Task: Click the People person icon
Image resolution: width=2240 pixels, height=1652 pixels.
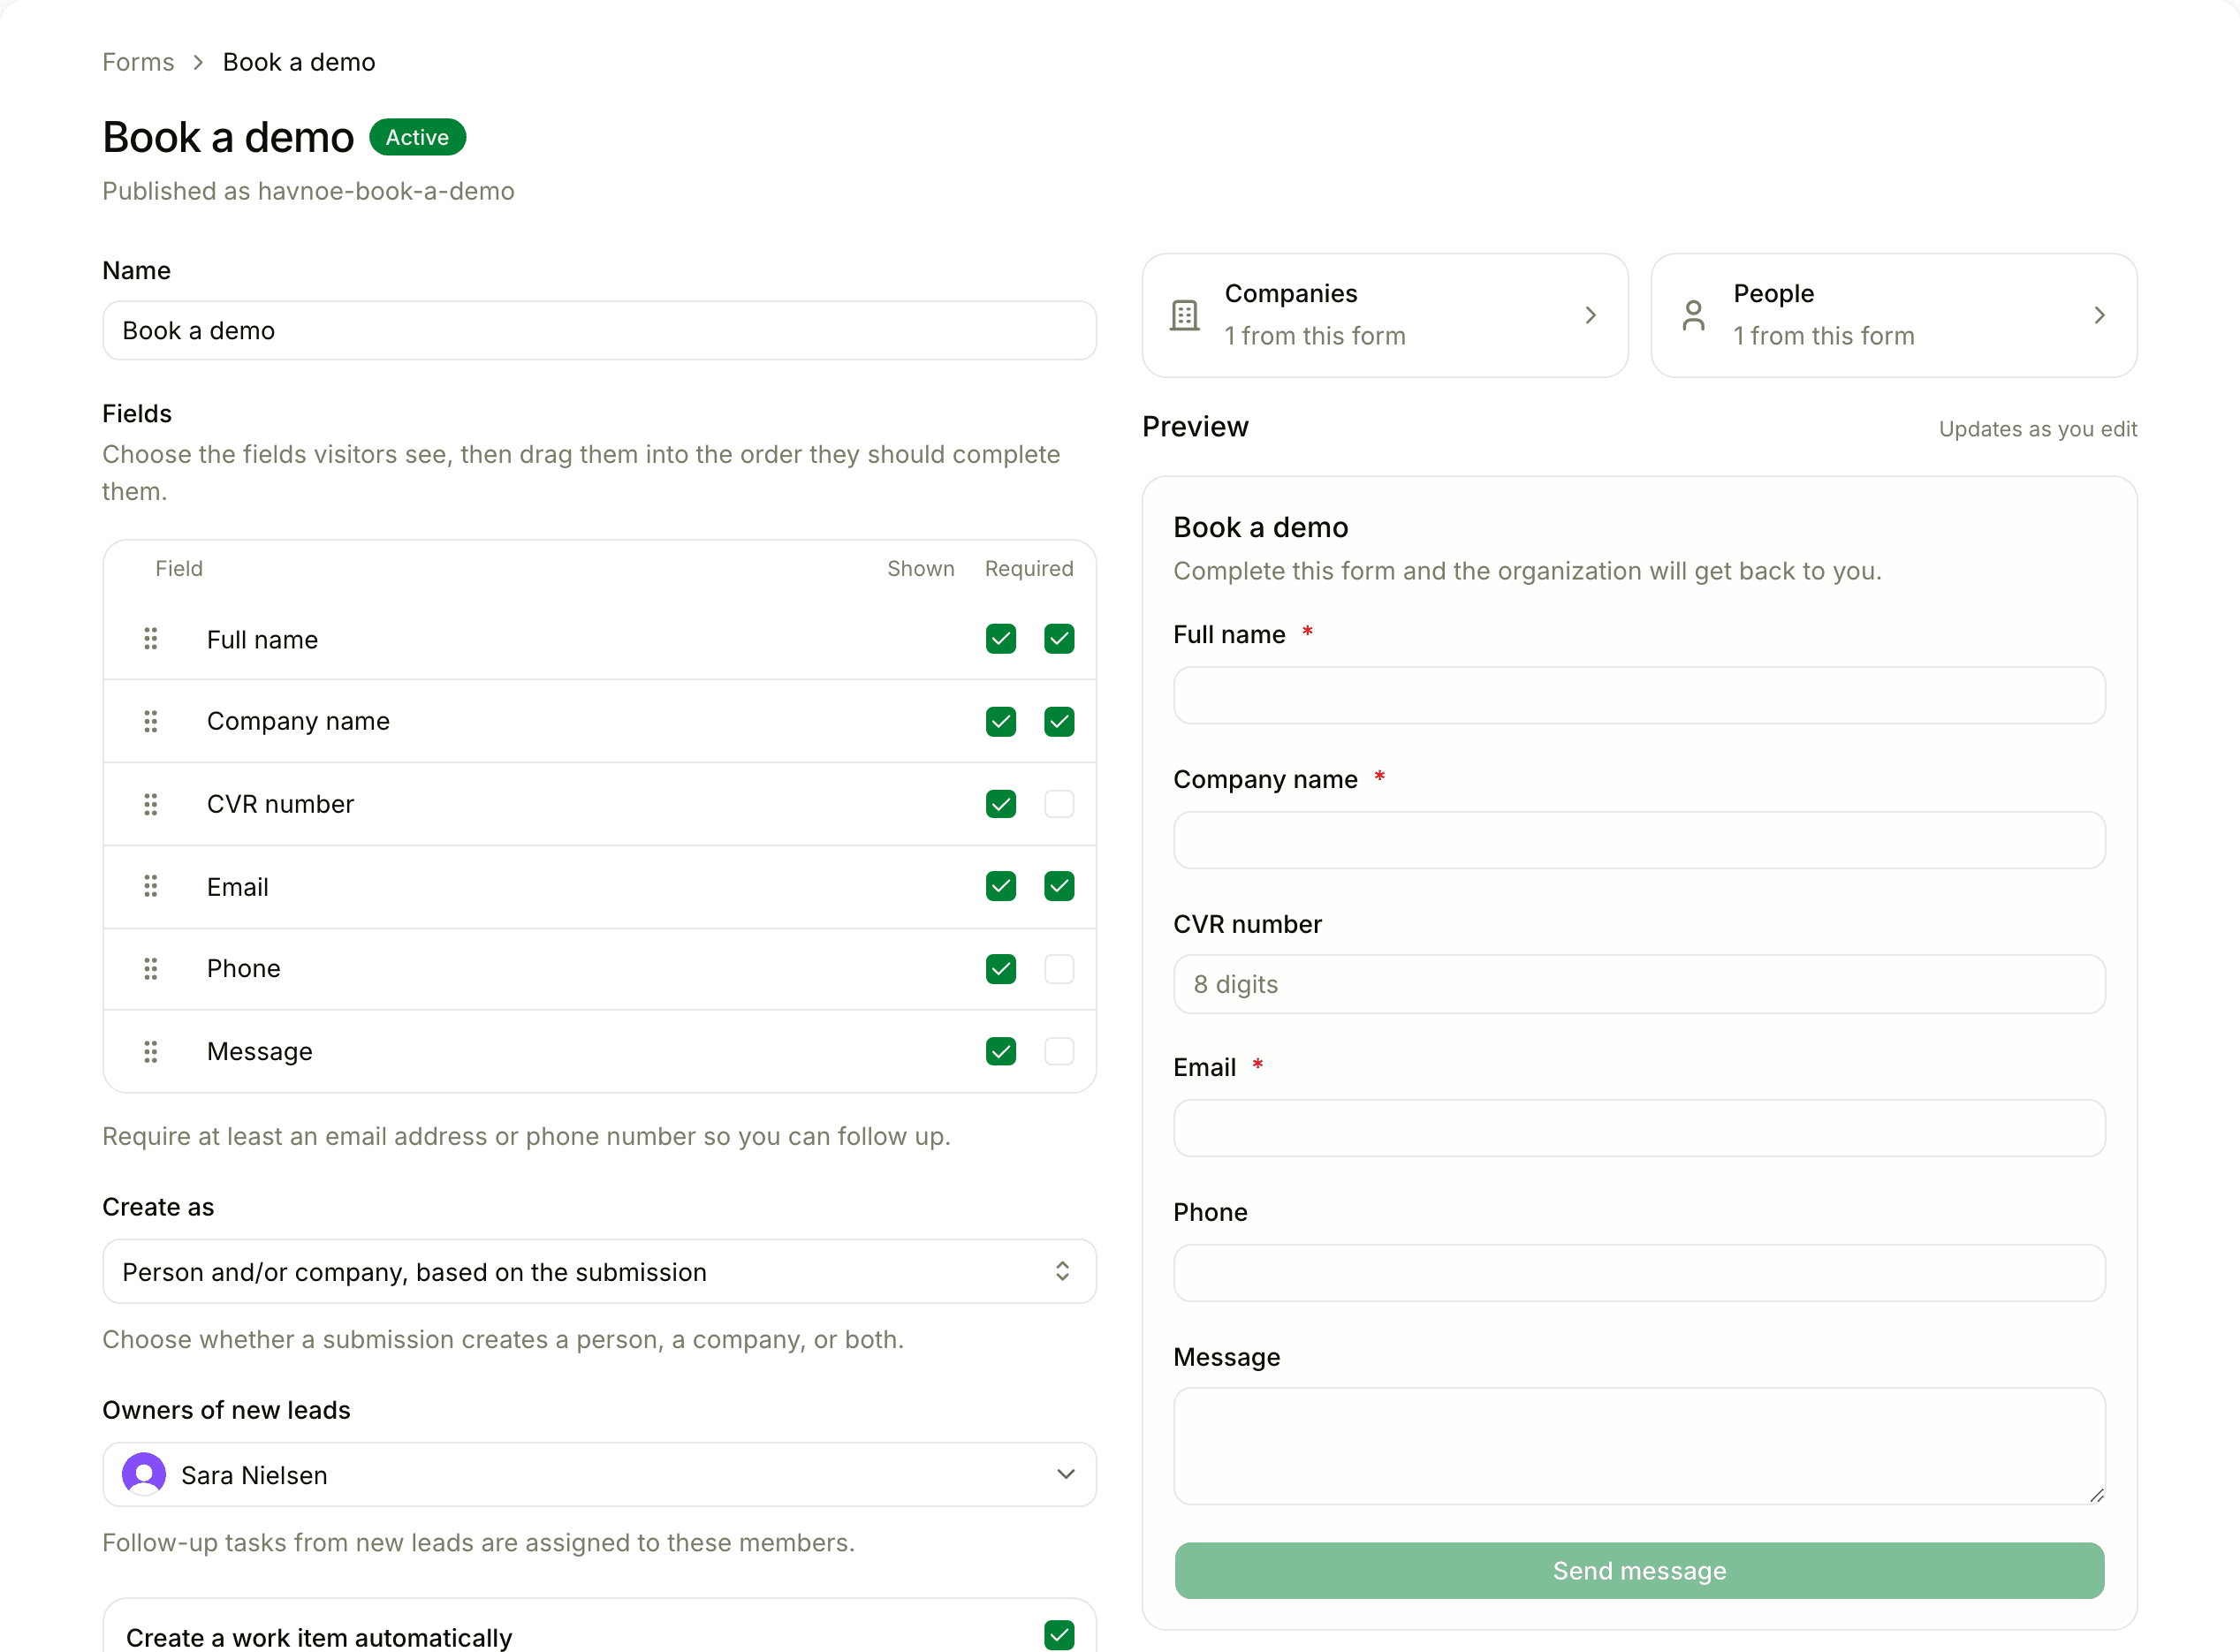Action: [x=1694, y=315]
